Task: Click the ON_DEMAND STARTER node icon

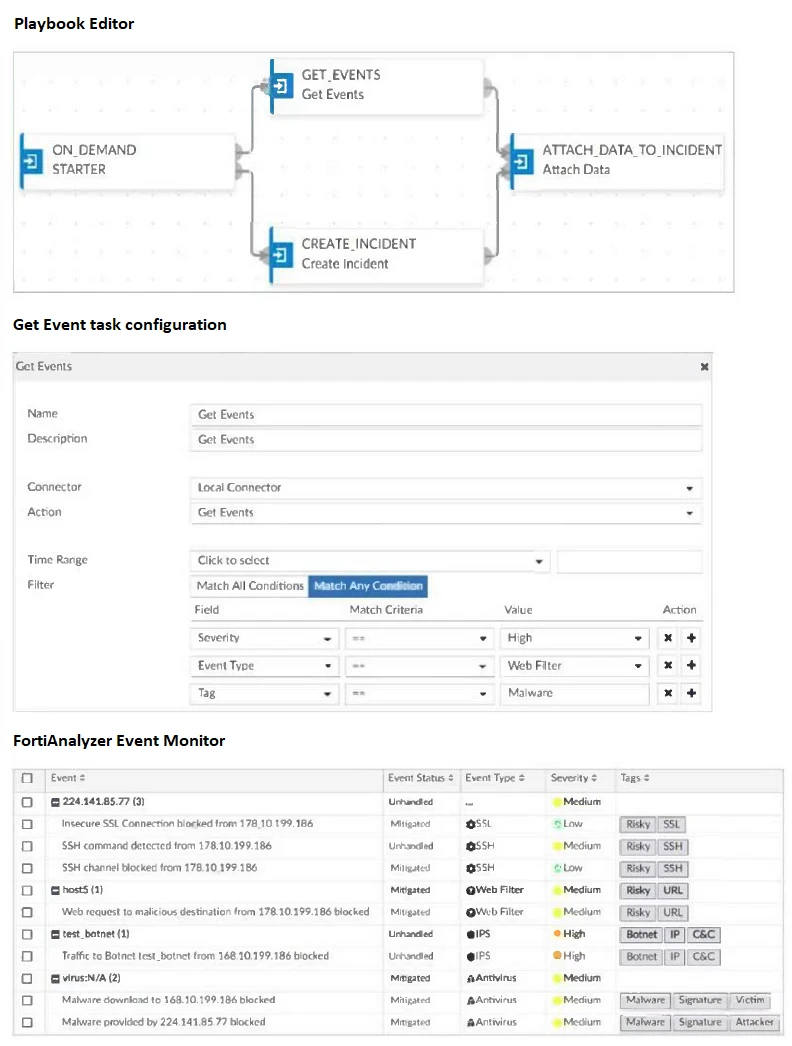Action: [x=32, y=160]
